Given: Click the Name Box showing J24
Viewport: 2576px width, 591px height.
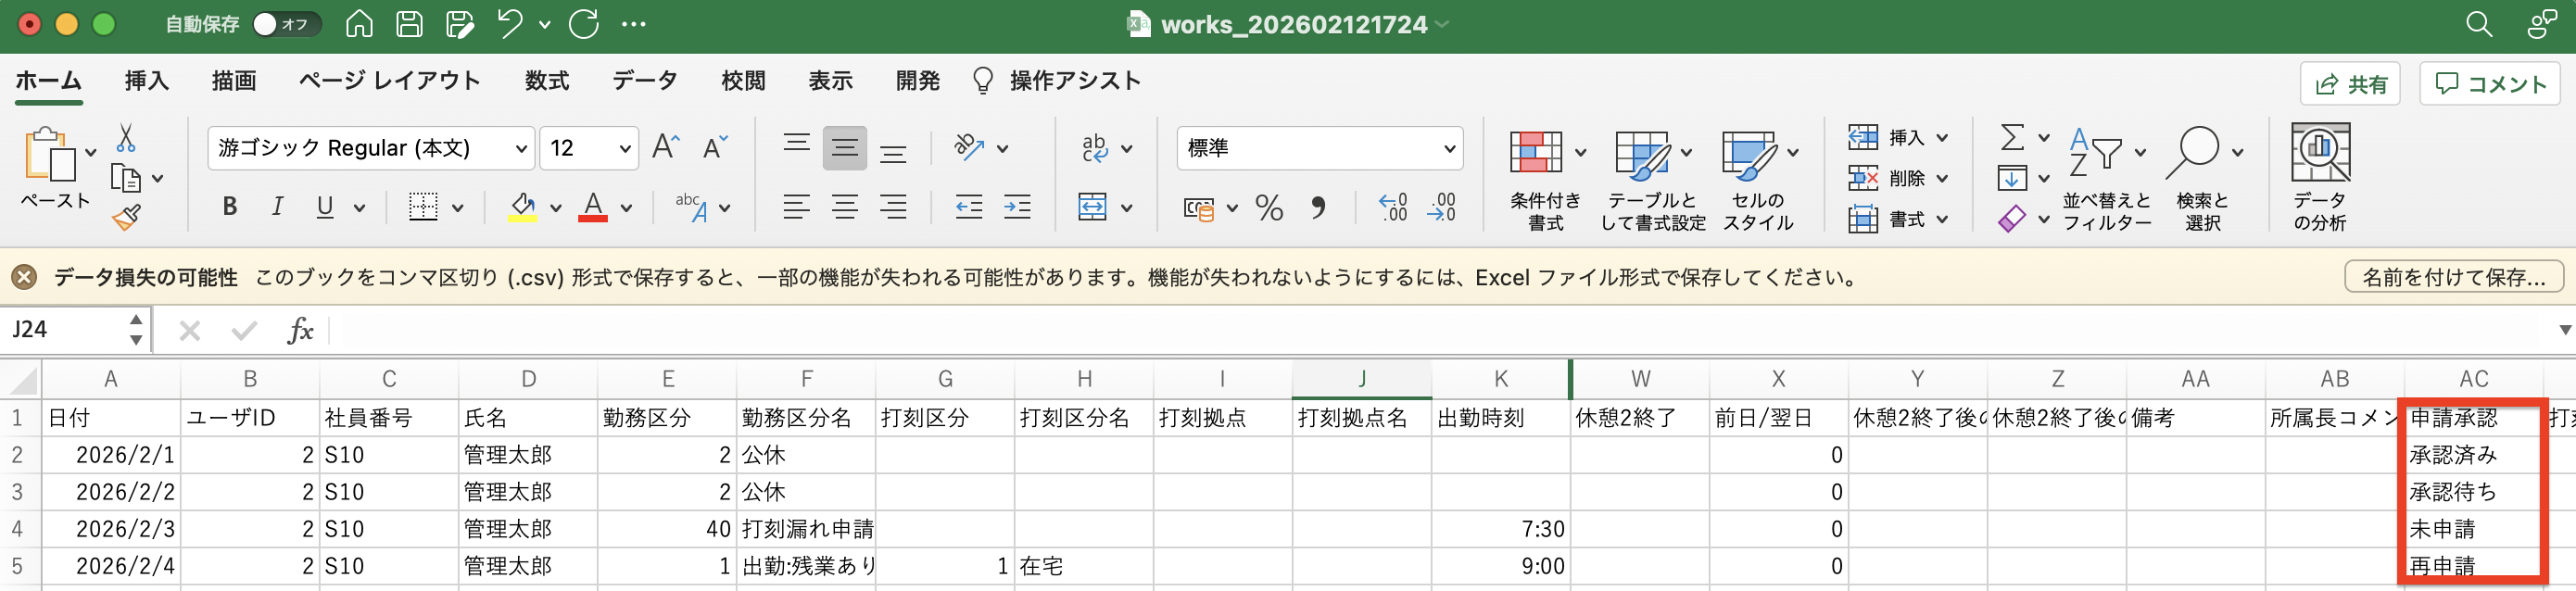Looking at the screenshot, I should [65, 329].
